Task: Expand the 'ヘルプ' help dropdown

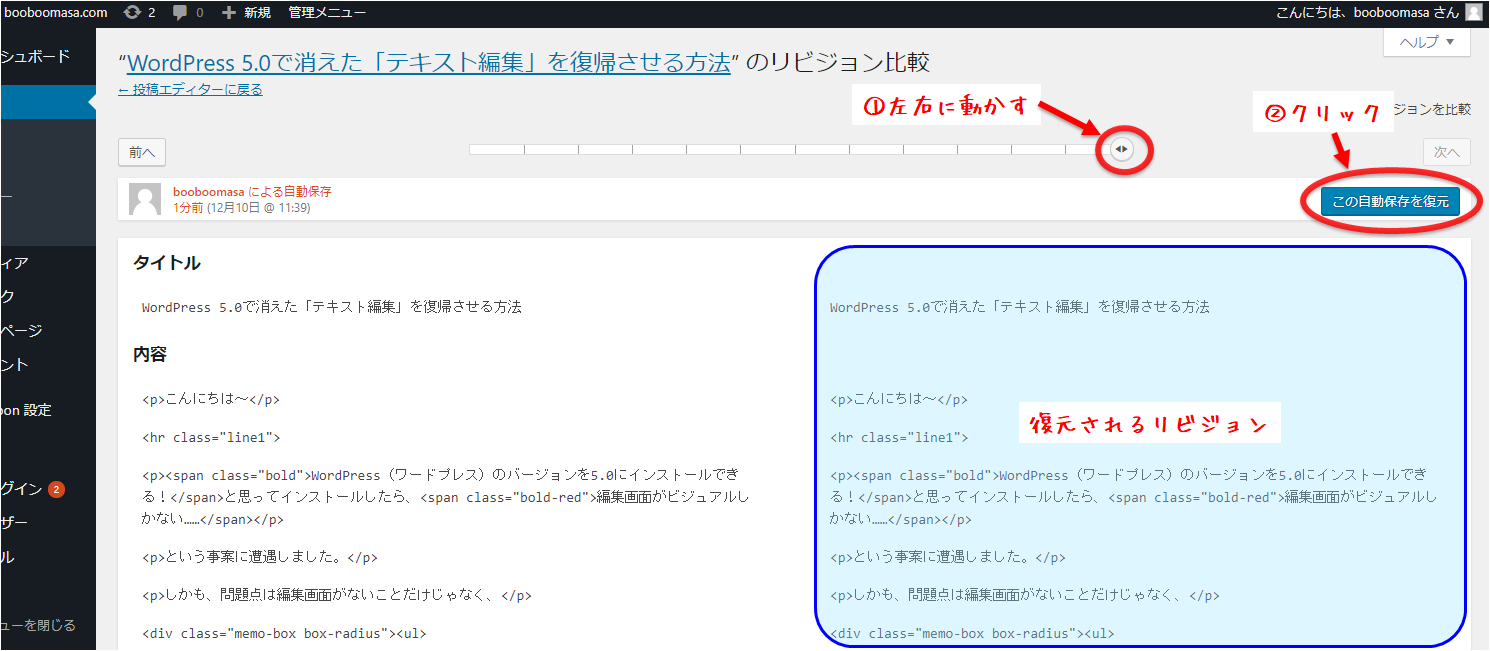Action: pos(1427,42)
